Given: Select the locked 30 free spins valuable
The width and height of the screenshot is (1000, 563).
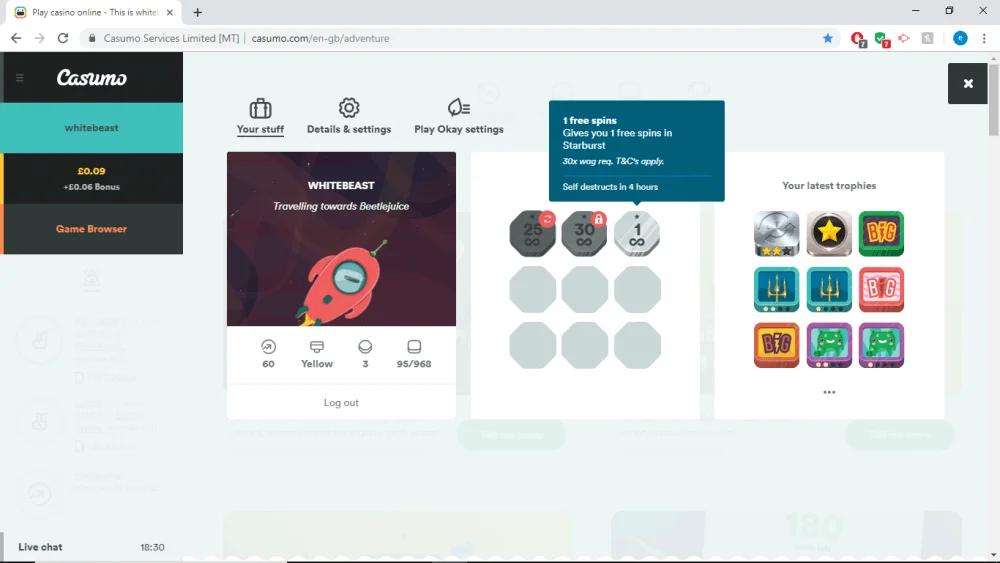Looking at the screenshot, I should [x=584, y=233].
